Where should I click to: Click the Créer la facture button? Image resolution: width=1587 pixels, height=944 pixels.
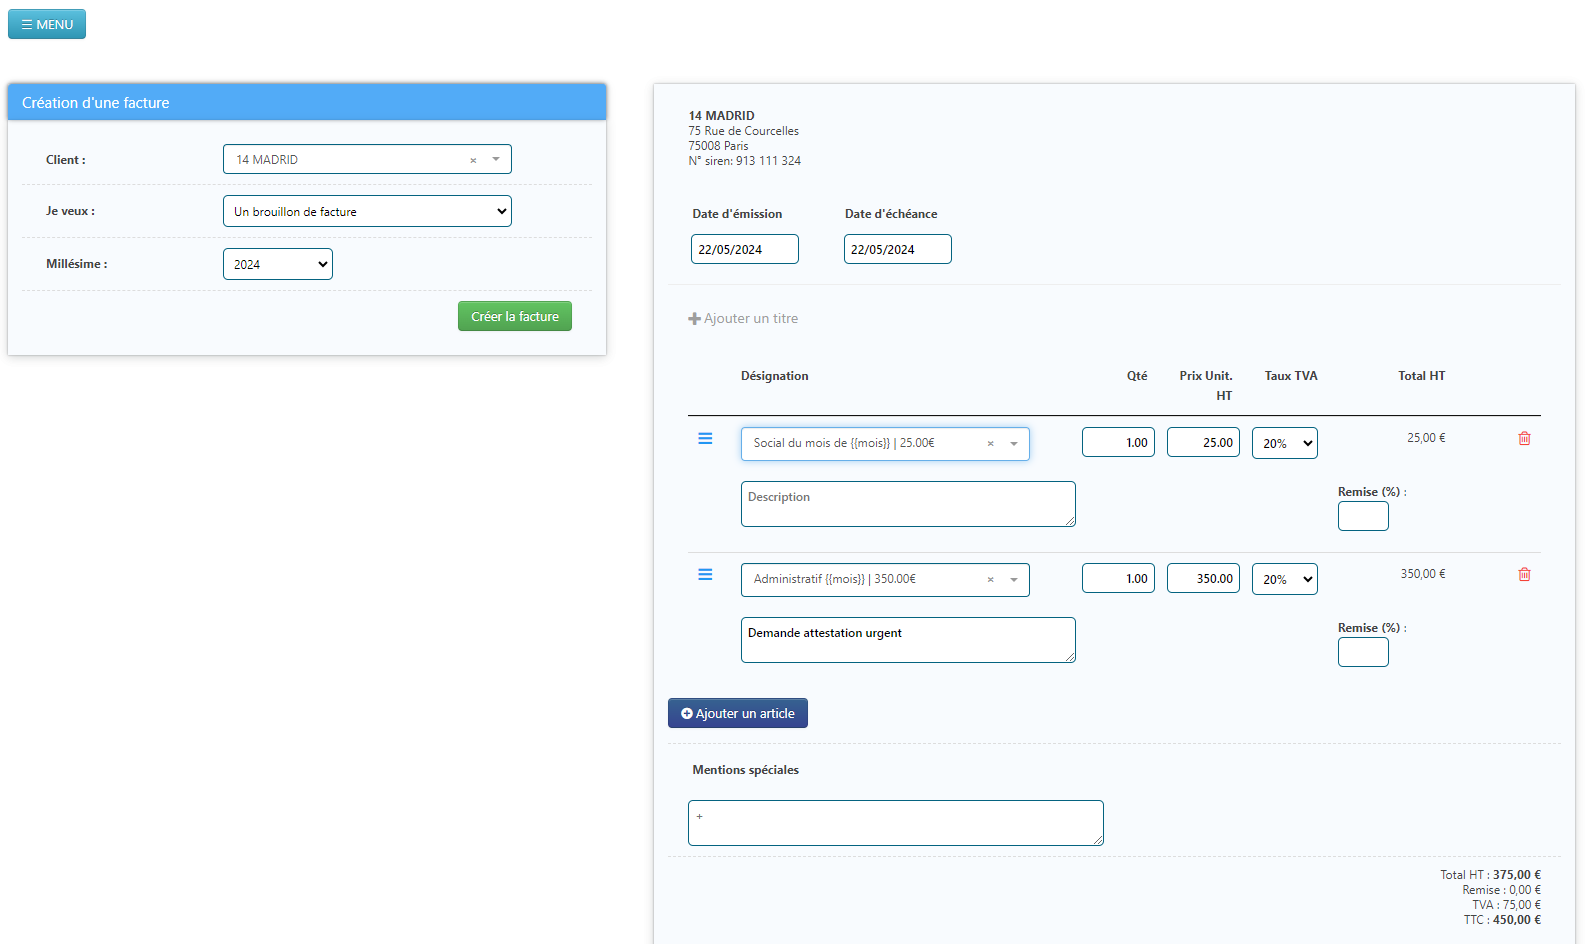point(514,316)
